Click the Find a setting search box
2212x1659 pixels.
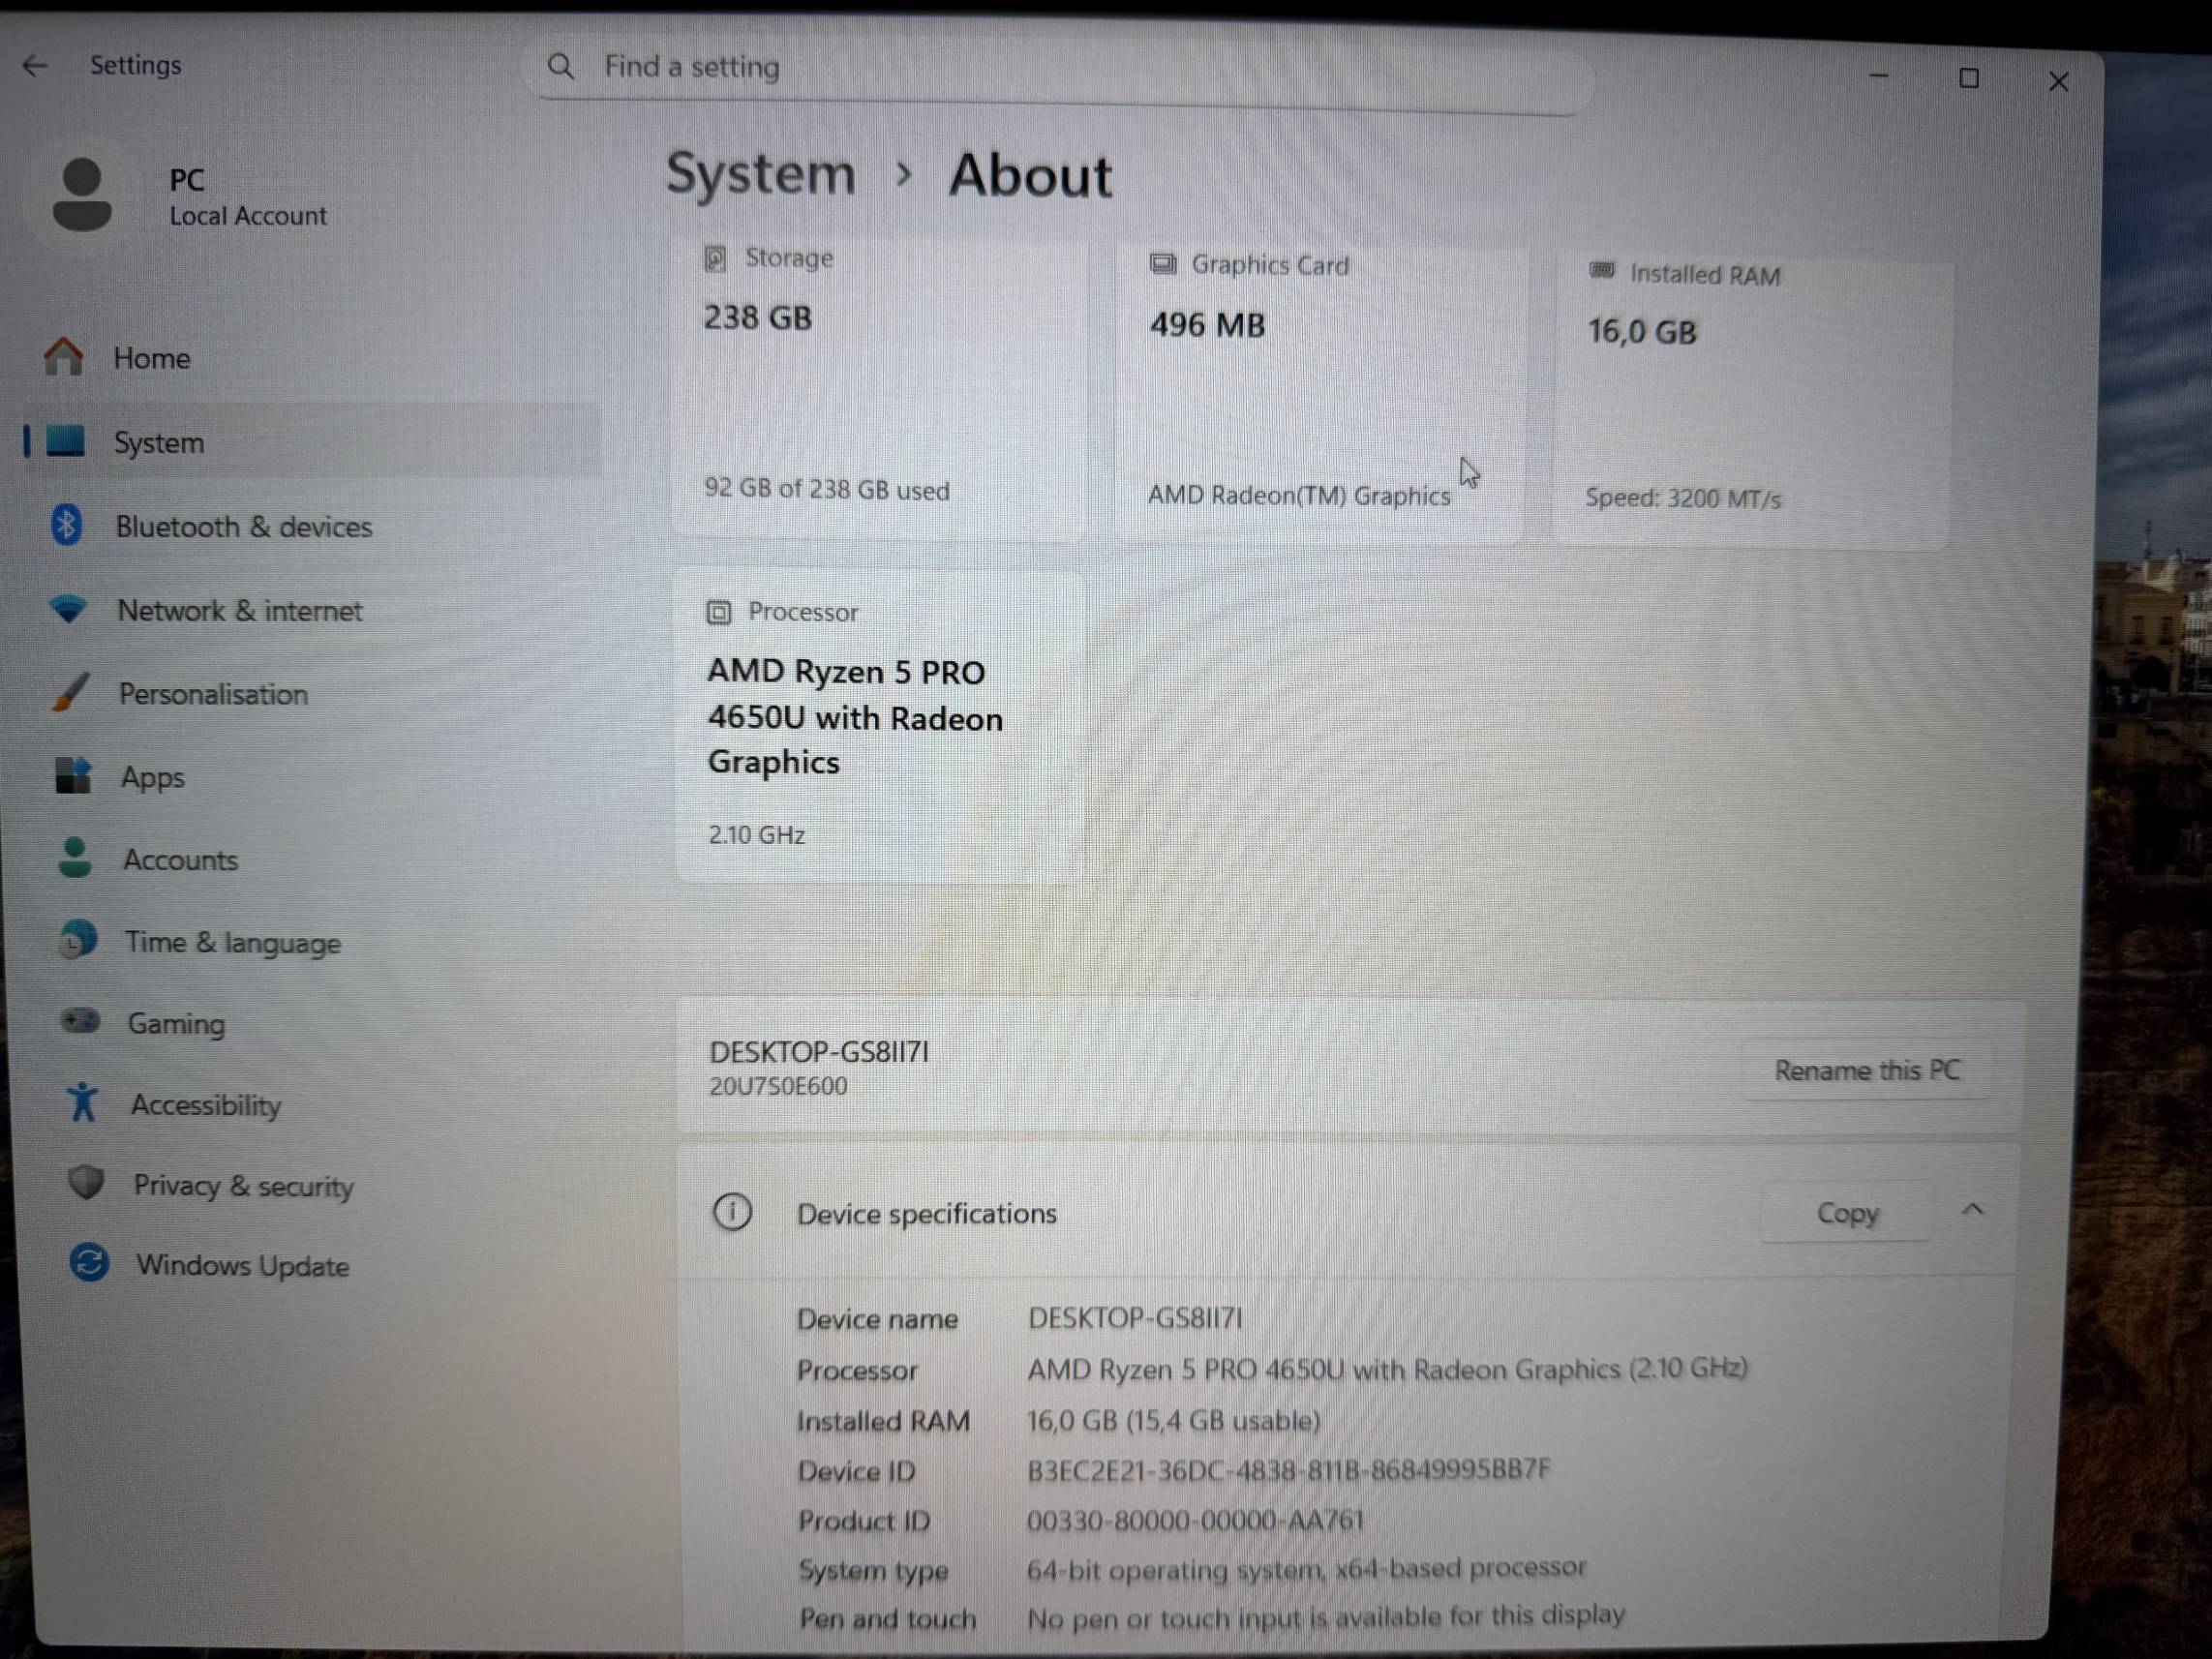click(1060, 68)
